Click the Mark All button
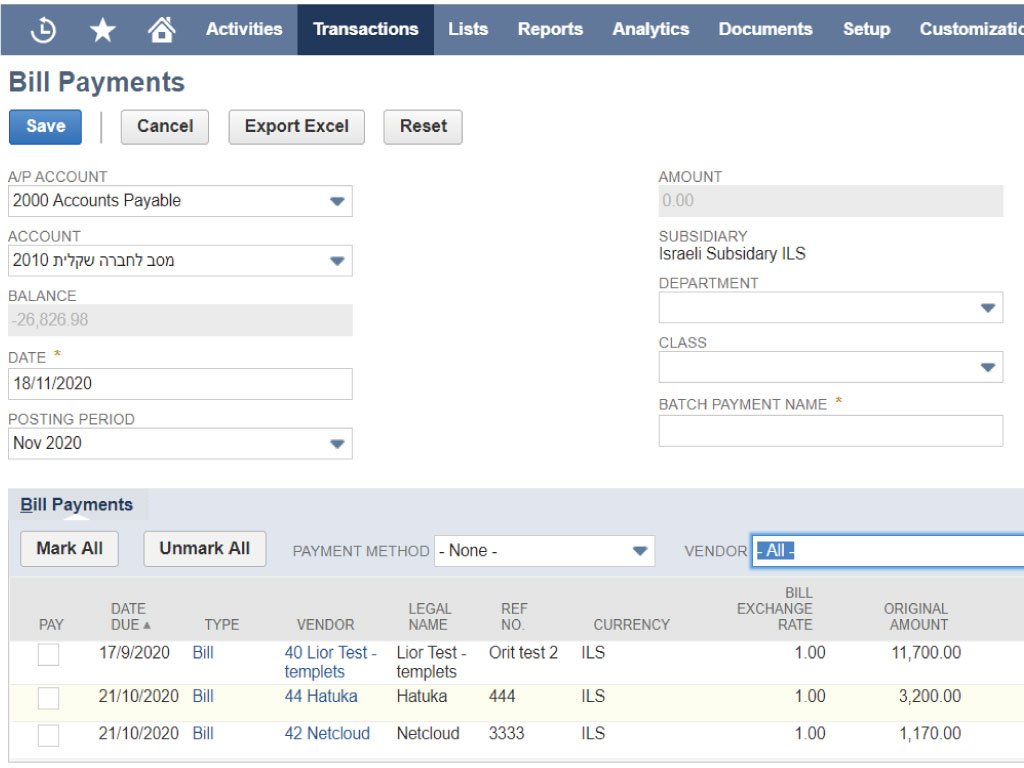The image size is (1024, 768). coord(69,549)
